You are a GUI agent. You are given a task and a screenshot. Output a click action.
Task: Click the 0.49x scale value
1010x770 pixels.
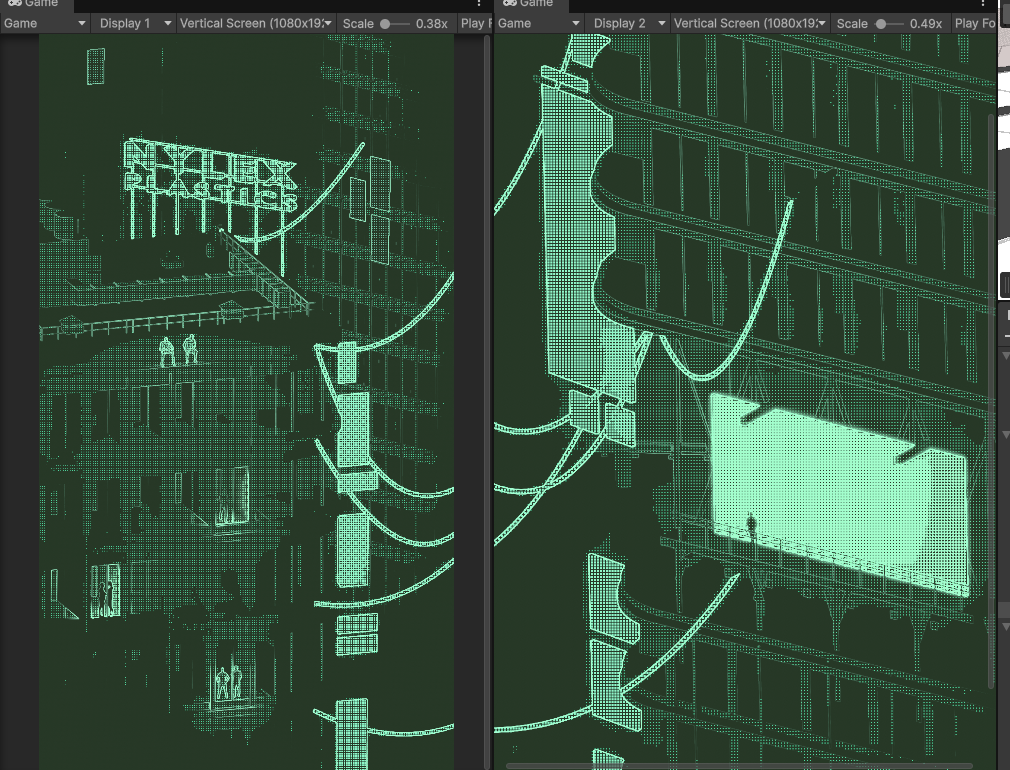pos(926,24)
